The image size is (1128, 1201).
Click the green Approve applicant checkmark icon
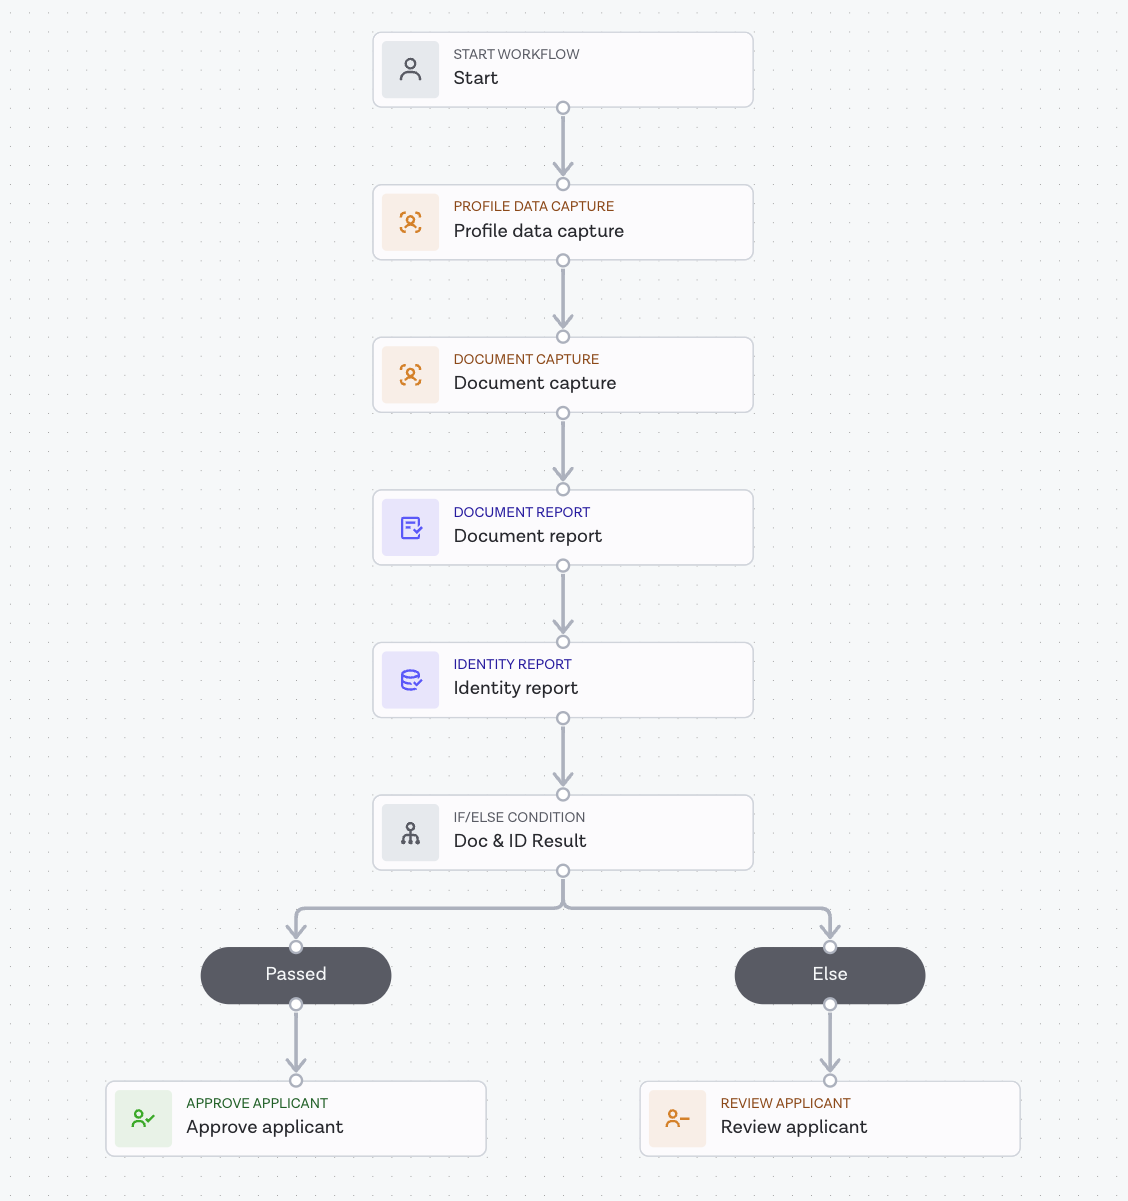pyautogui.click(x=143, y=1118)
